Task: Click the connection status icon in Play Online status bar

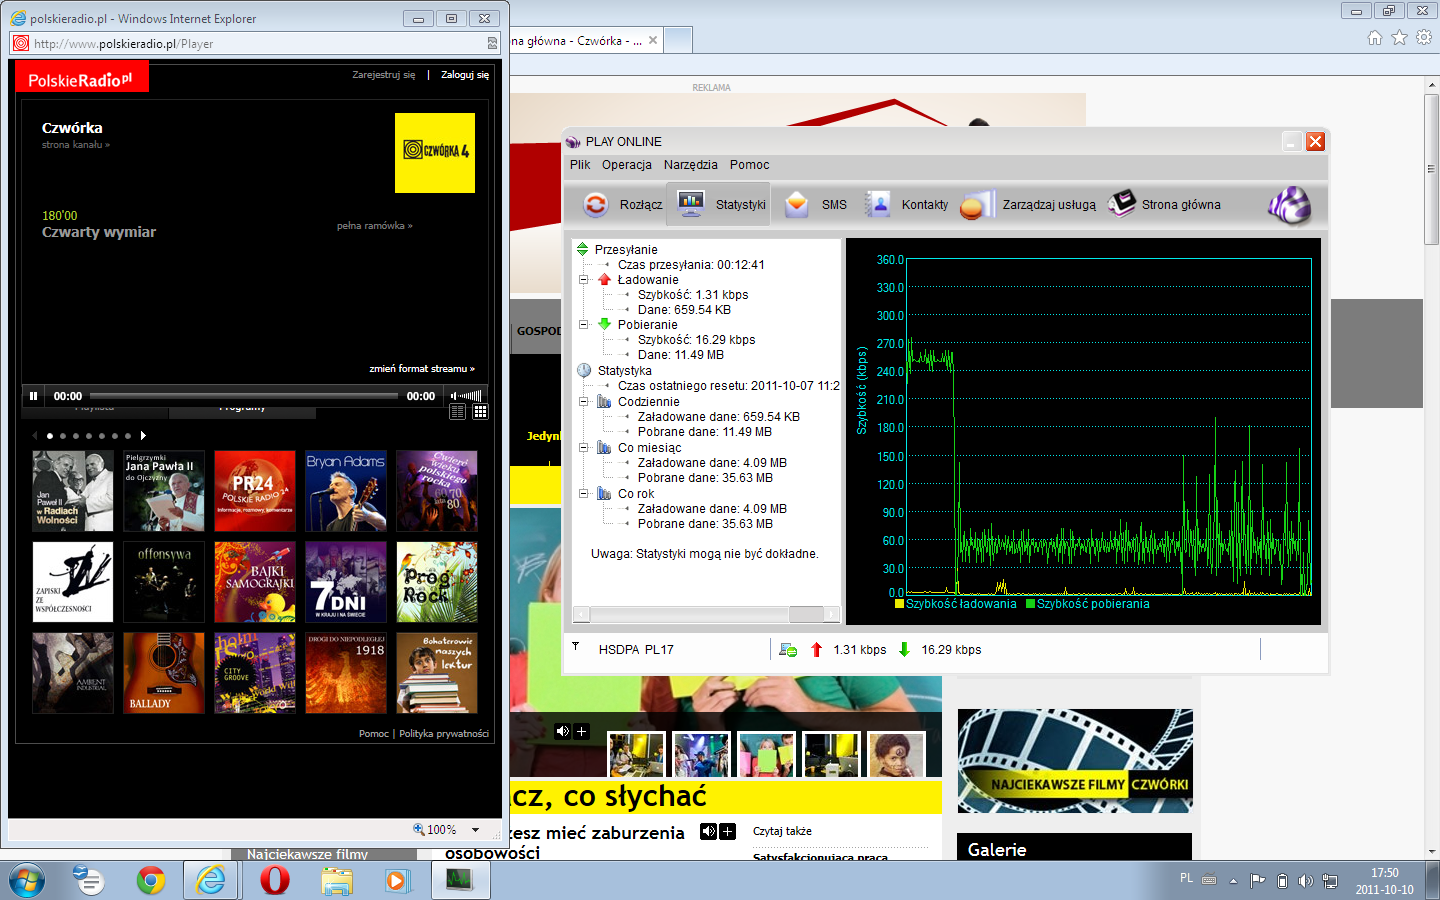Action: tap(788, 650)
